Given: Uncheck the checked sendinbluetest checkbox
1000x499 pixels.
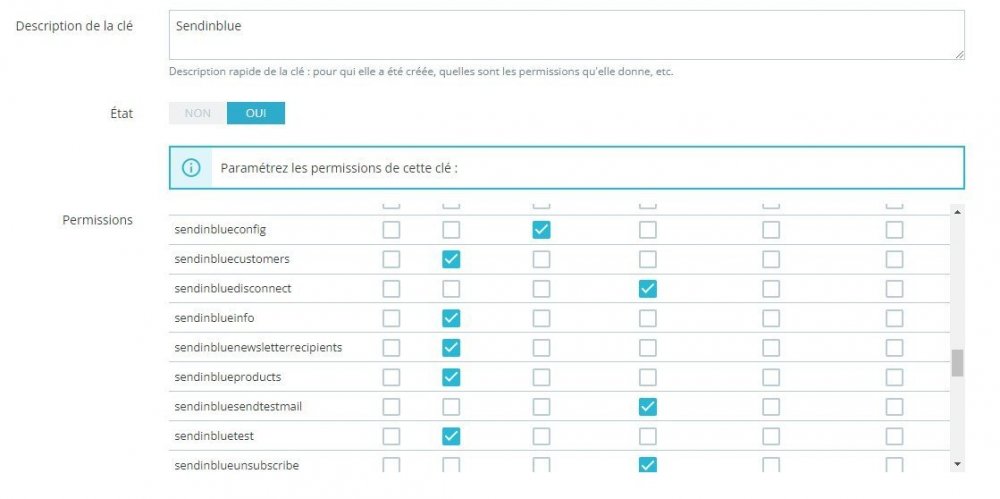Looking at the screenshot, I should pyautogui.click(x=451, y=436).
